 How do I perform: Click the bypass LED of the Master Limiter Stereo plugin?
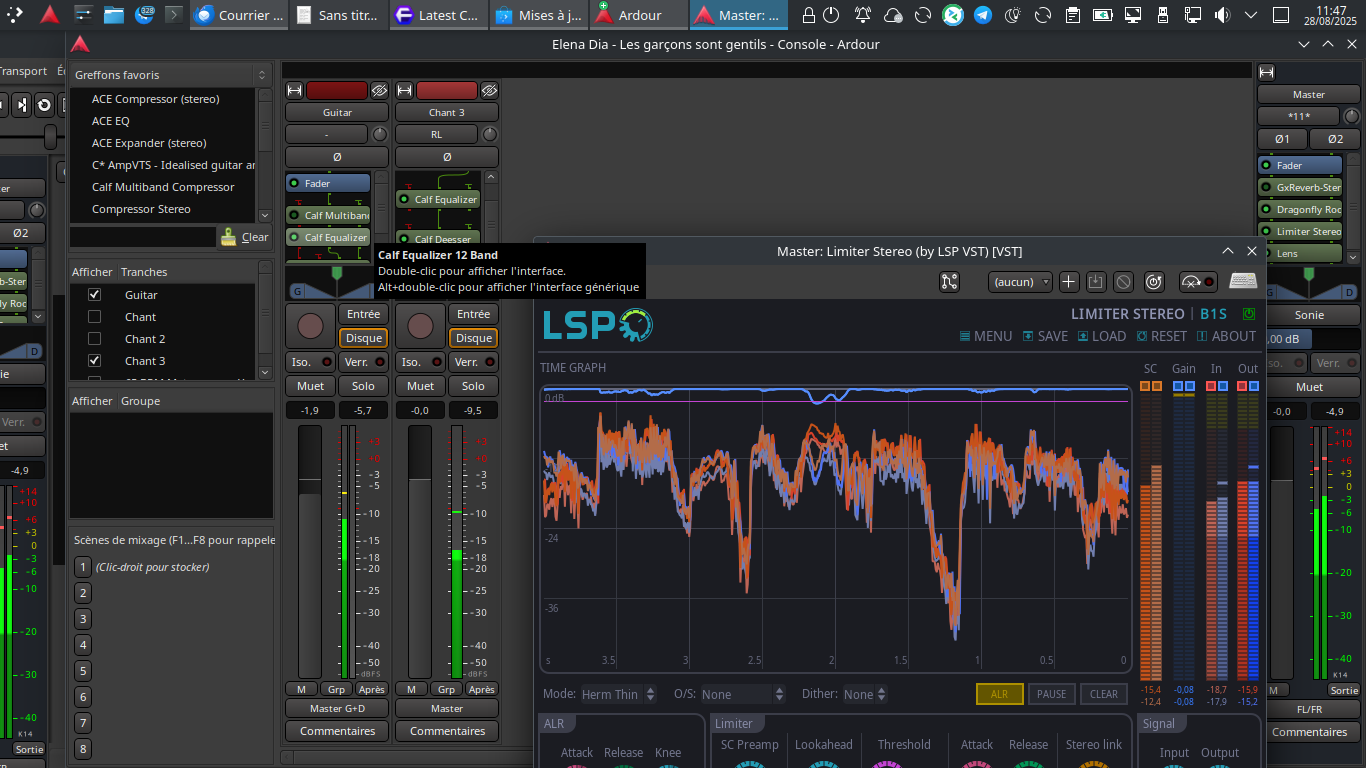click(1266, 232)
